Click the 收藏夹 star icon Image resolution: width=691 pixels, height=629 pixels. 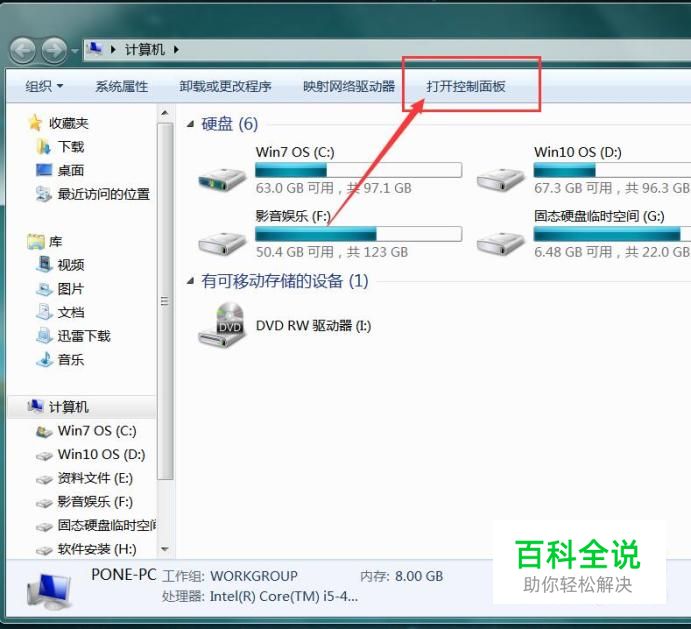point(35,123)
